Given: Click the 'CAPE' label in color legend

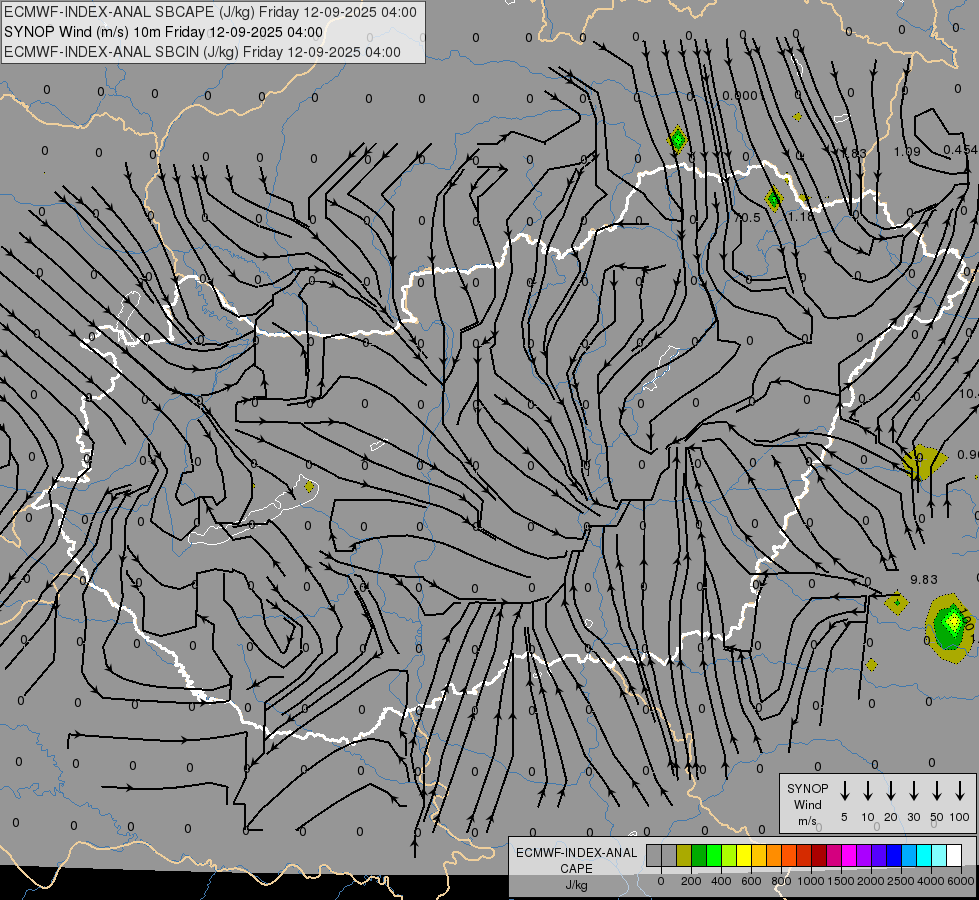Looking at the screenshot, I should (x=576, y=868).
